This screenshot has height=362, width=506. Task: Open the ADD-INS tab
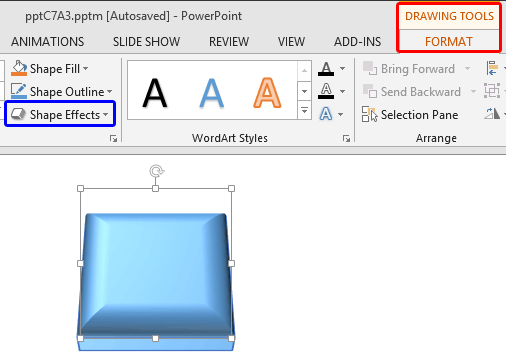358,42
